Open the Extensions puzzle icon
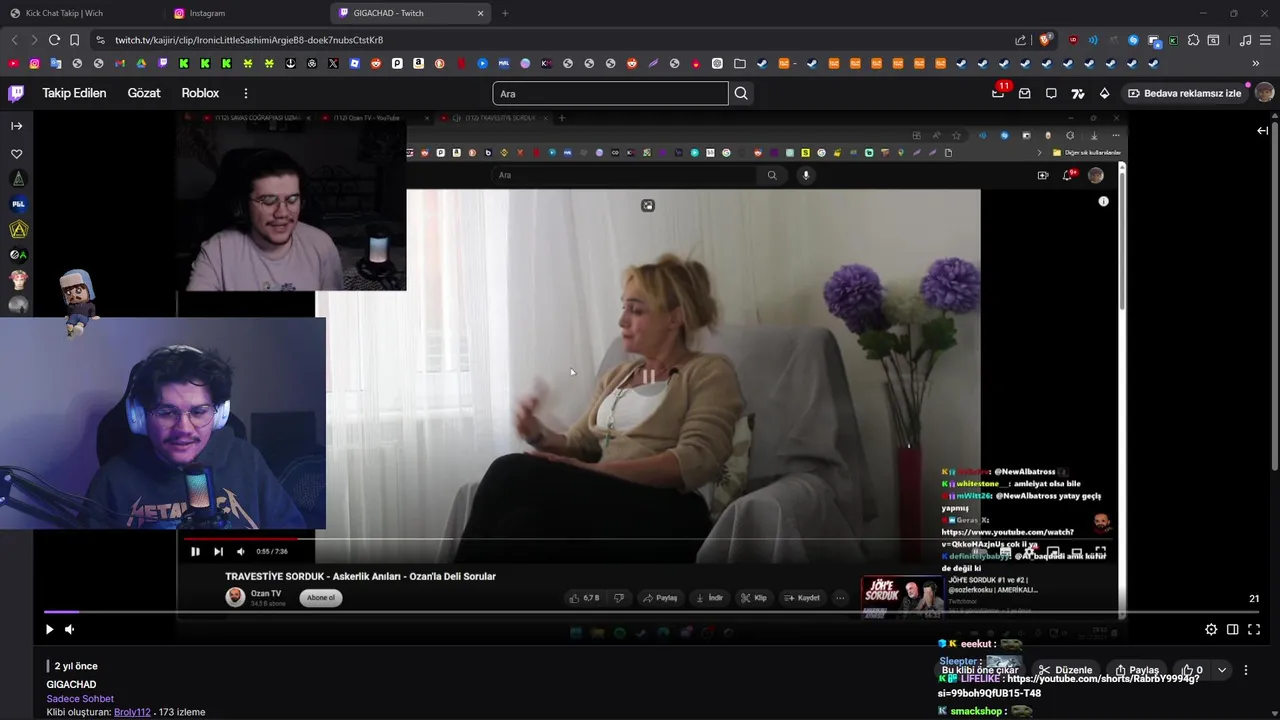Image resolution: width=1280 pixels, height=720 pixels. pos(1193,40)
